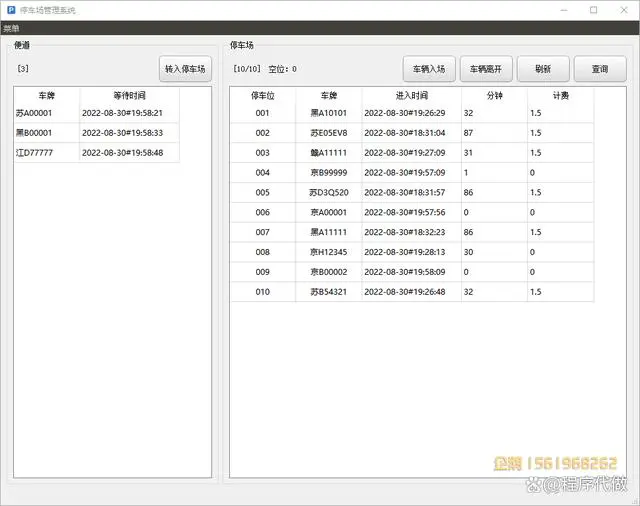The height and width of the screenshot is (506, 640).
Task: Minimize the 停车场管理系统 window
Action: coord(564,10)
